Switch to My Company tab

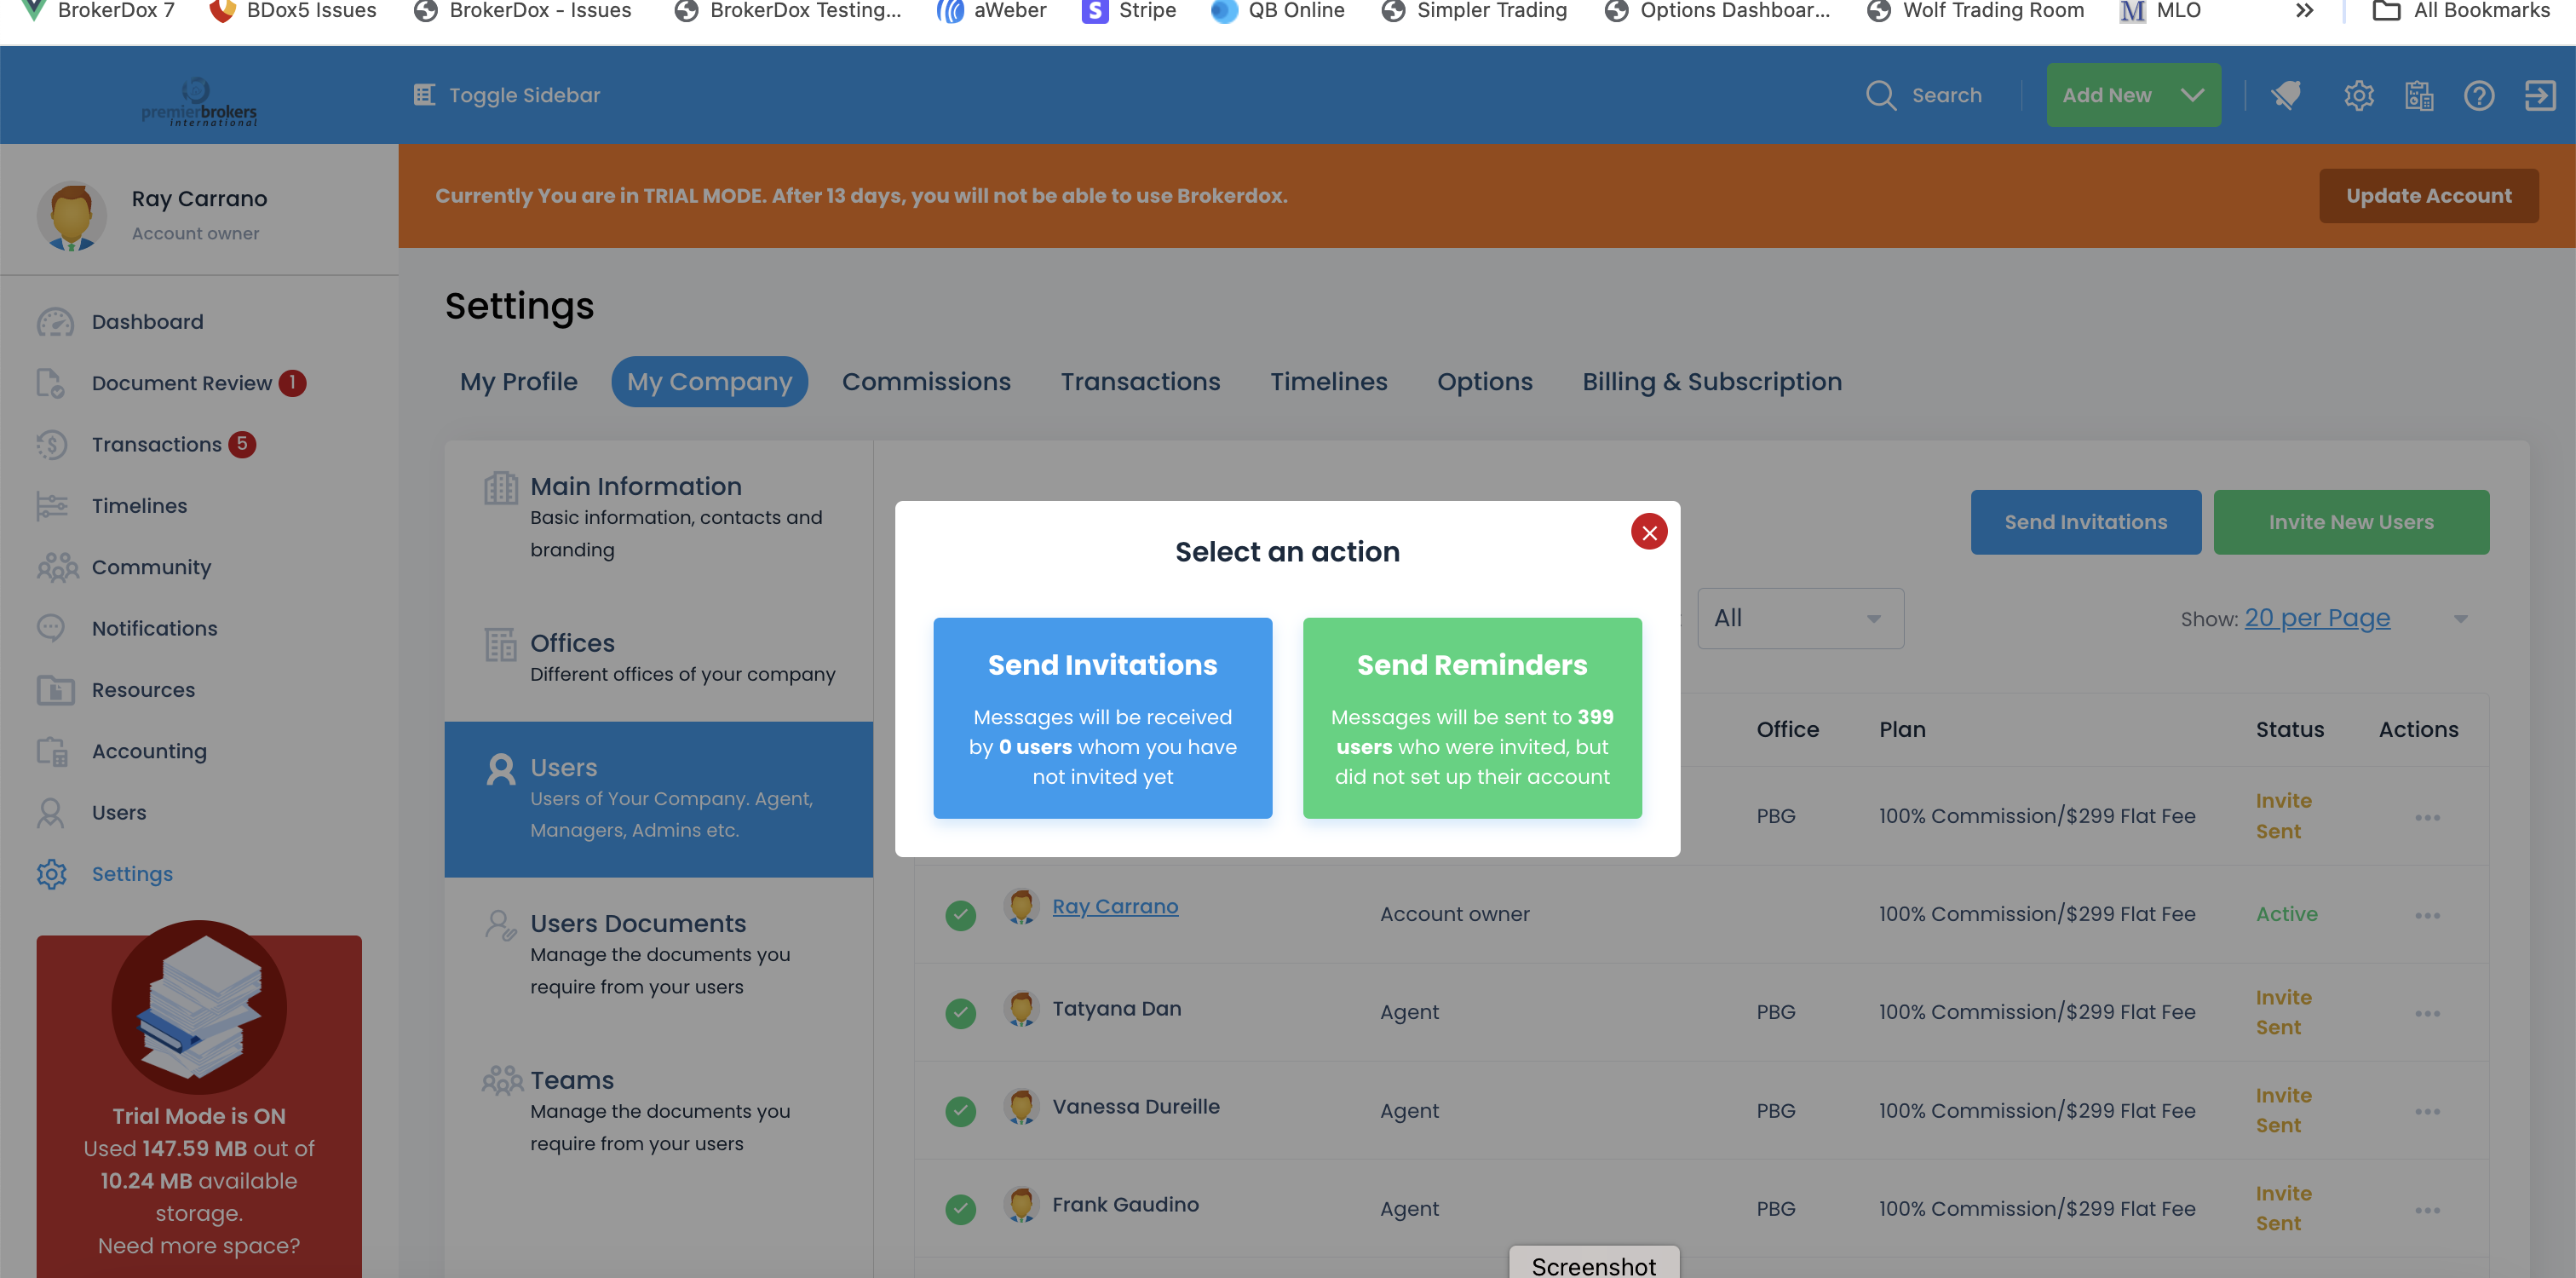(709, 382)
